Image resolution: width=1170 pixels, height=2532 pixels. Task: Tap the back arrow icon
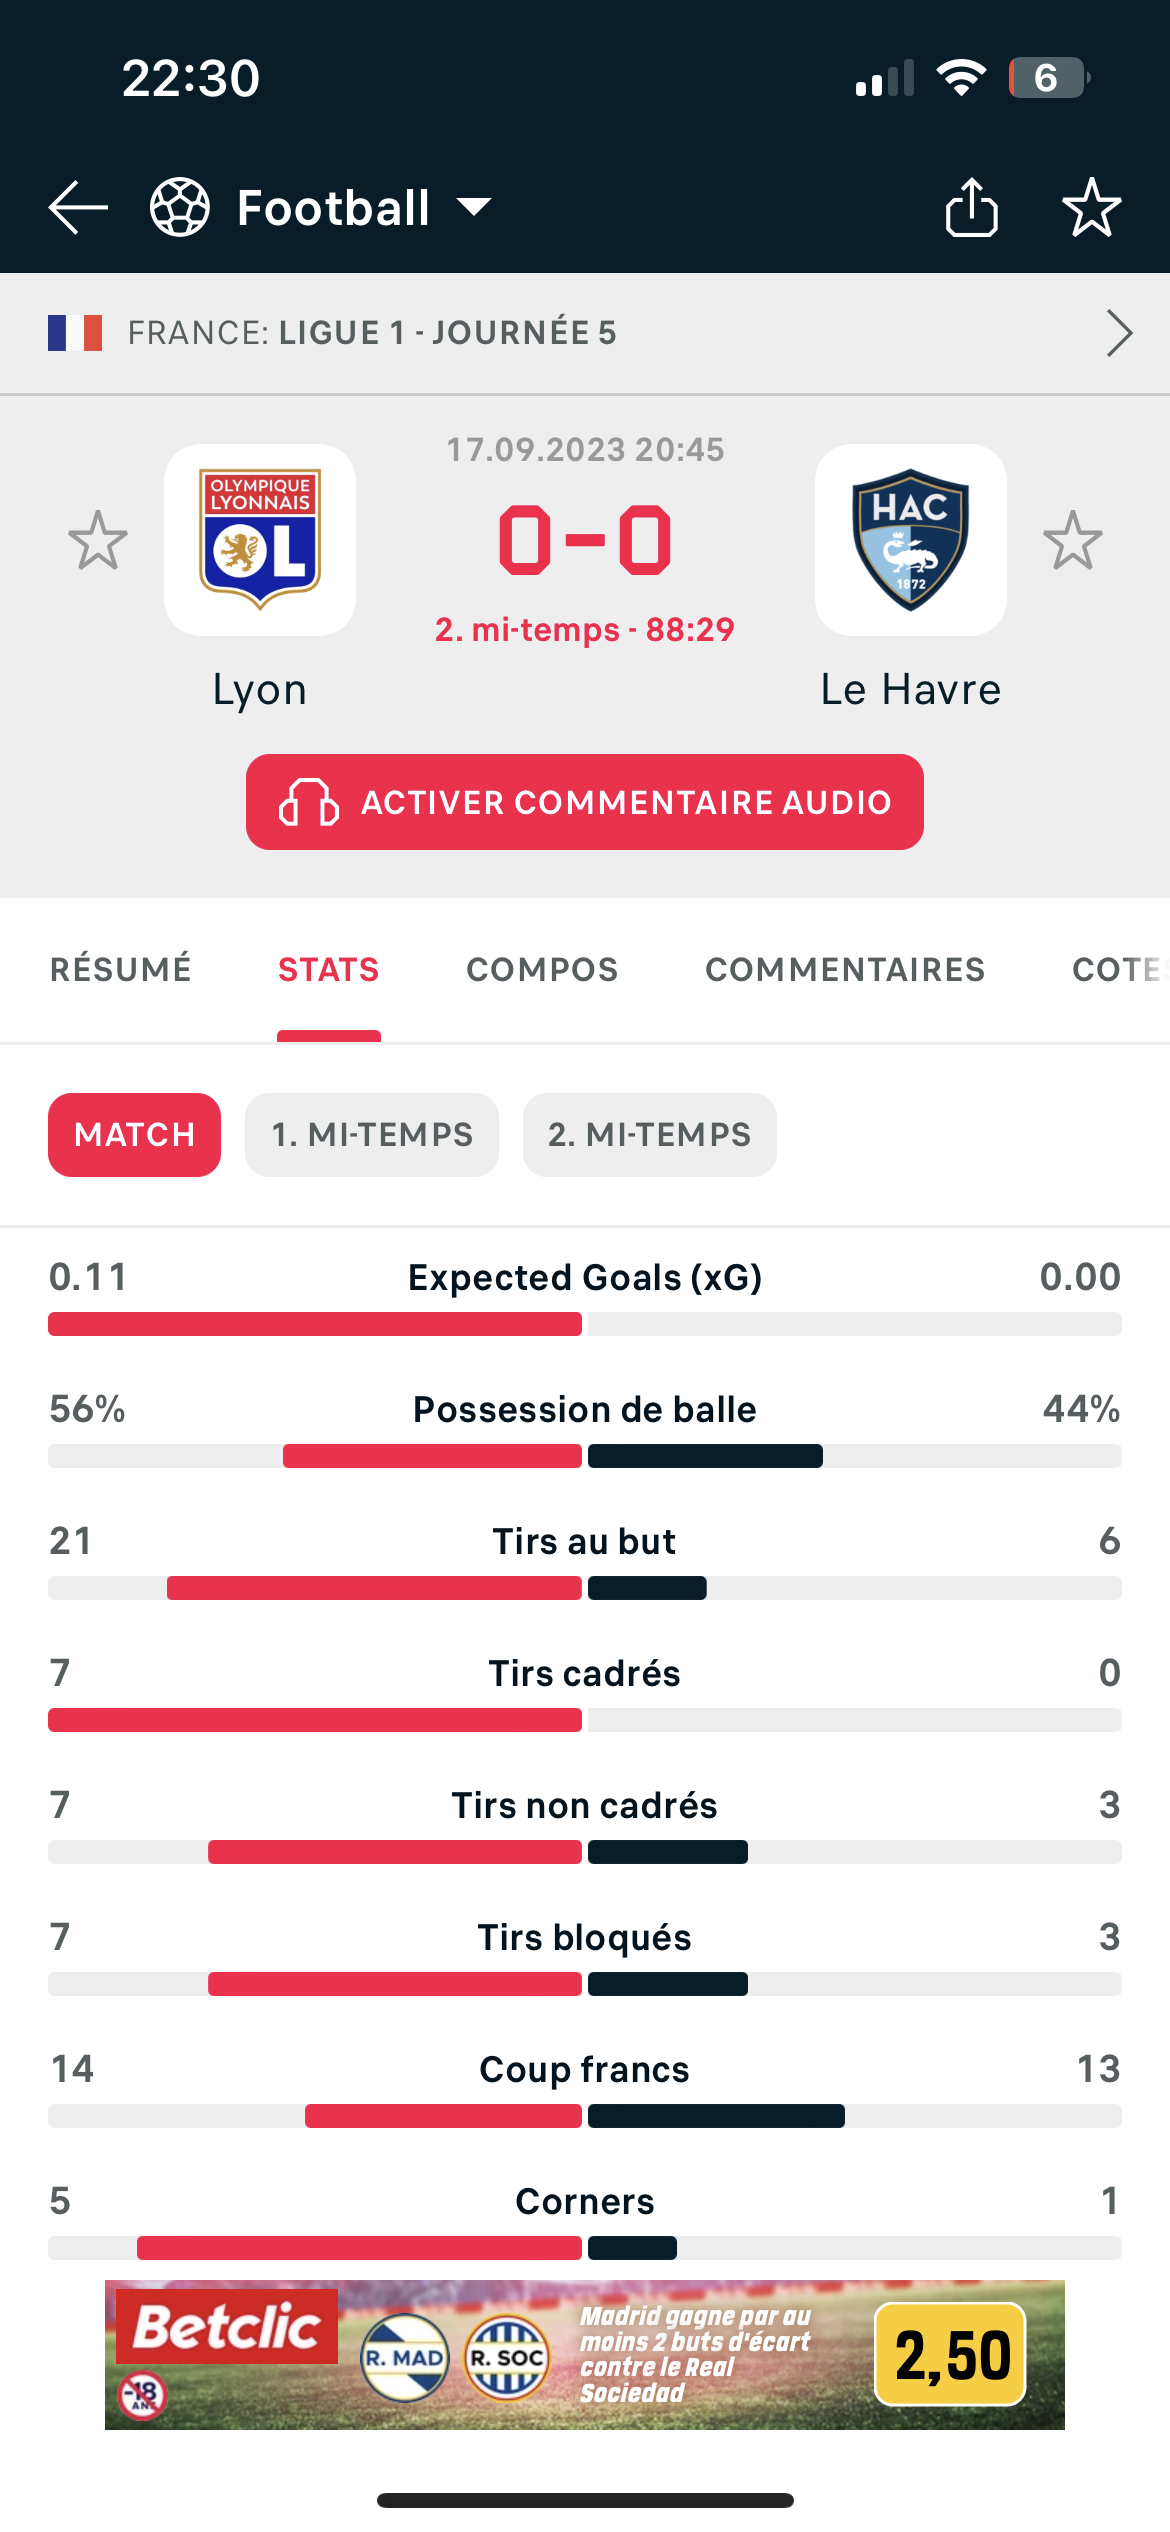tap(78, 208)
